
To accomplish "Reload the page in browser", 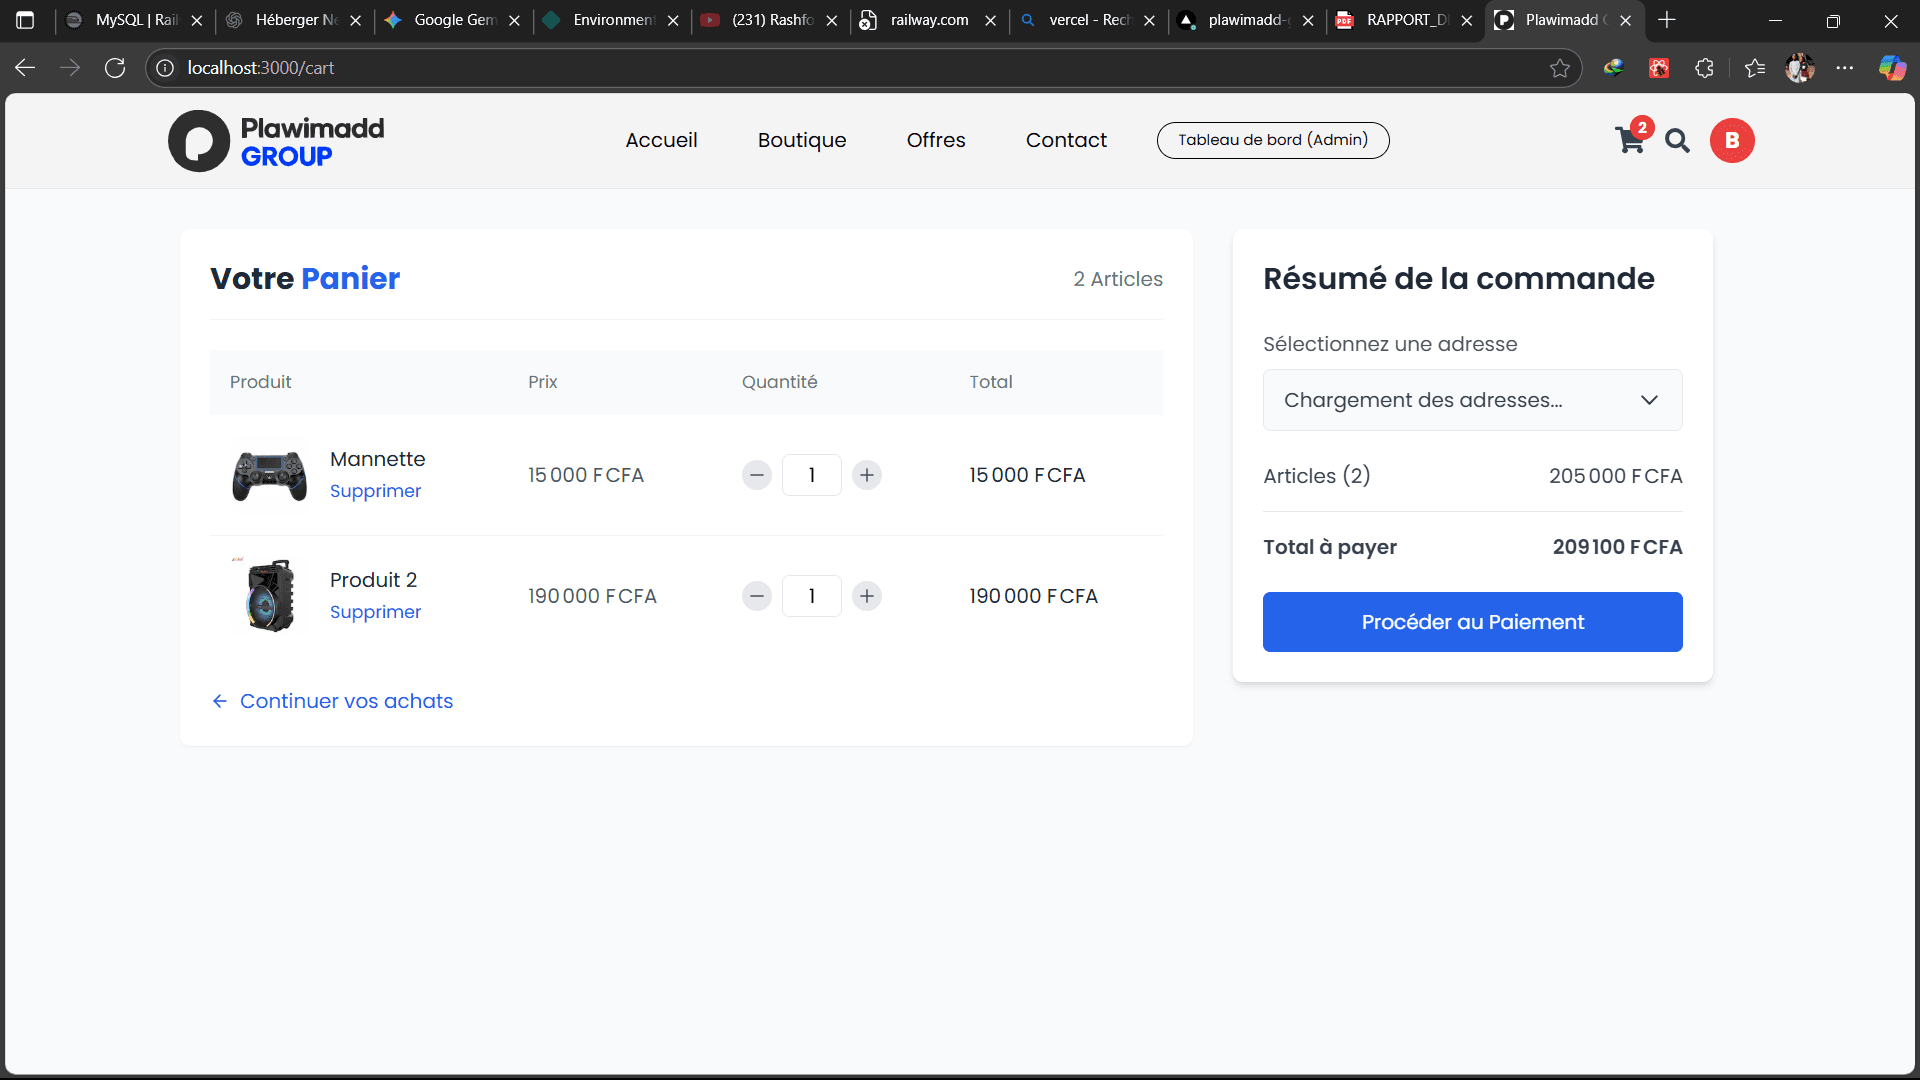I will pos(115,68).
